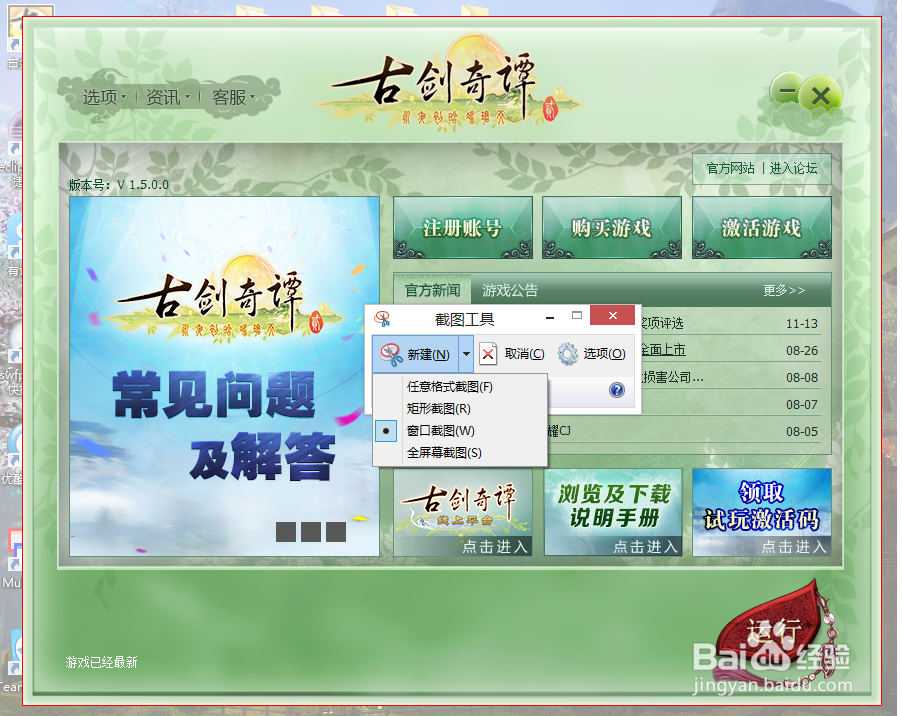Screen dimensions: 902x716
Task: Open the 古剑奇谭 online platform banner
Action: click(x=463, y=512)
